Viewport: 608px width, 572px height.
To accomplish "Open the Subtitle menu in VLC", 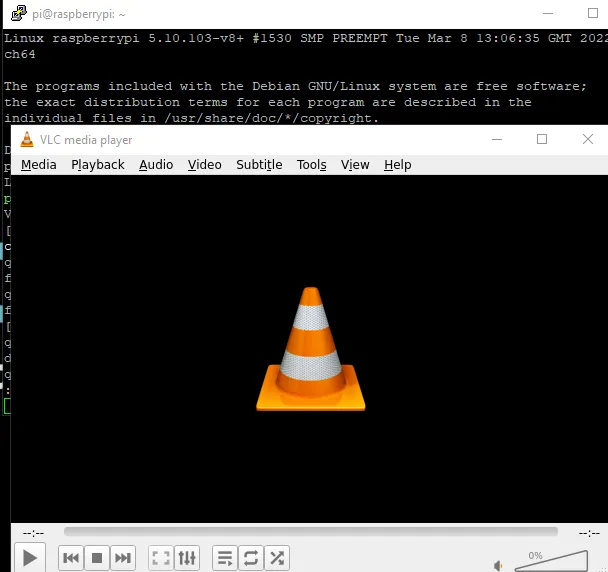I will pos(259,165).
